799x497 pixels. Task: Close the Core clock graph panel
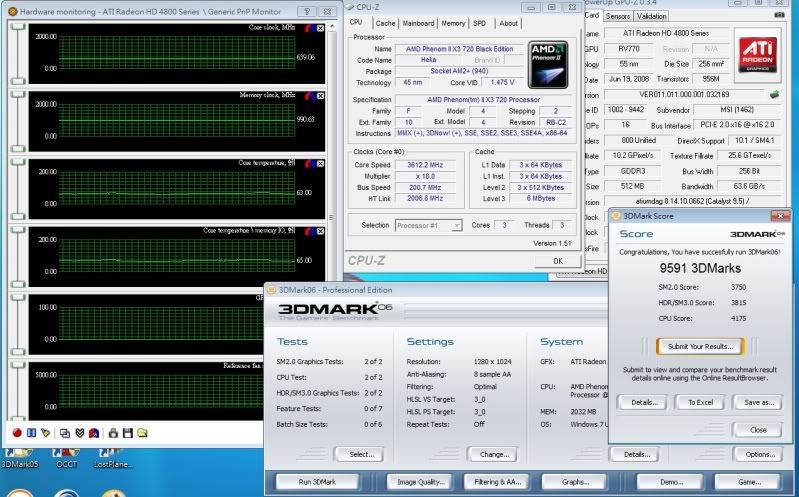[319, 28]
